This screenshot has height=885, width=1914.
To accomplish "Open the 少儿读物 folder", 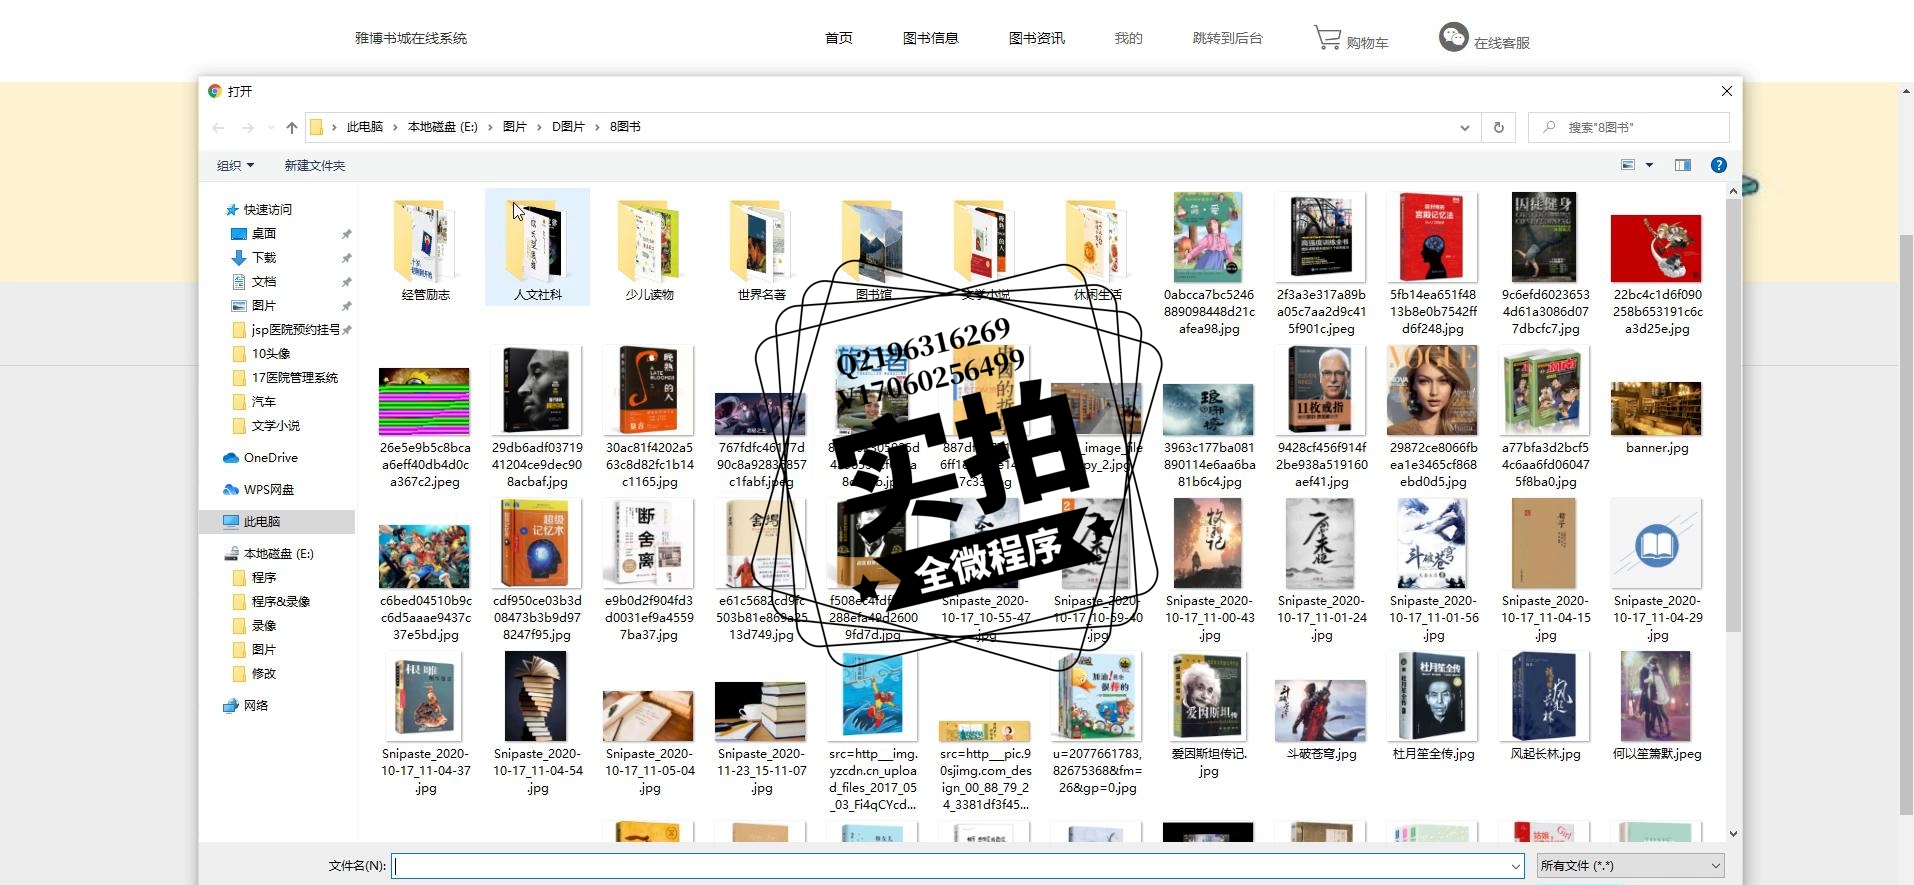I will (649, 248).
